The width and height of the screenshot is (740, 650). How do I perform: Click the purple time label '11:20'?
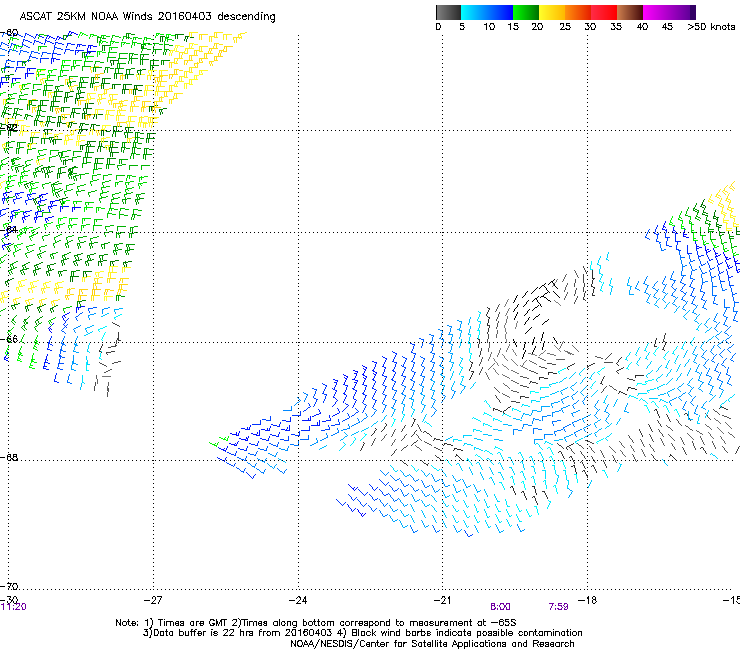click(14, 607)
